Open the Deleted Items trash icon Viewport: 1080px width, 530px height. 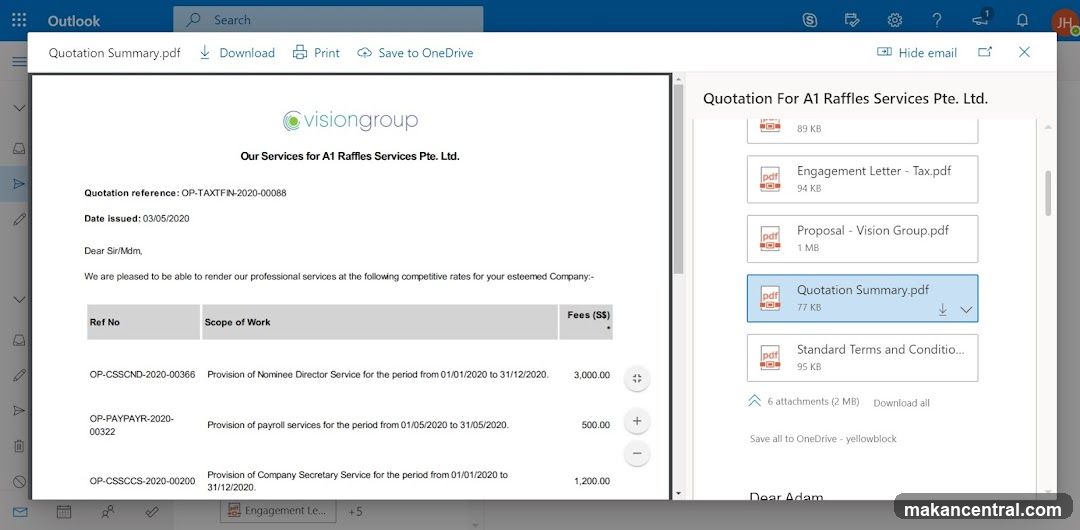[x=19, y=446]
